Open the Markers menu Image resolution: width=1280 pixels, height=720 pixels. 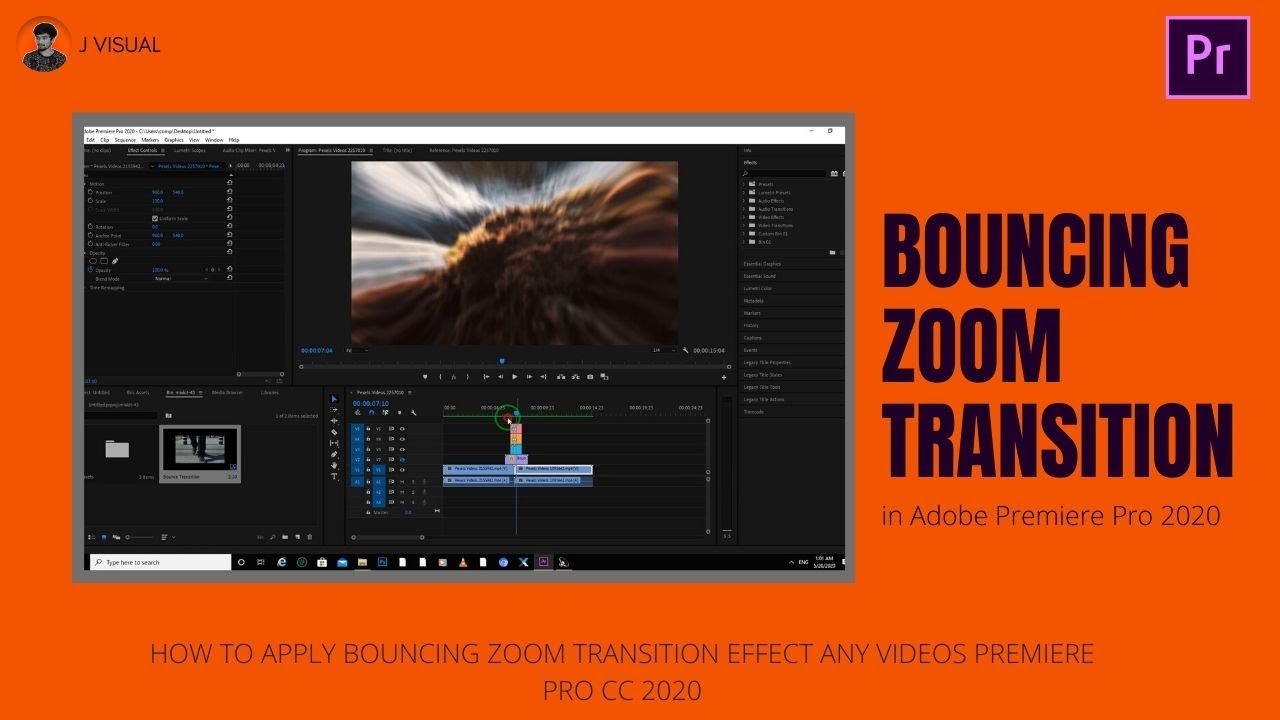[150, 140]
